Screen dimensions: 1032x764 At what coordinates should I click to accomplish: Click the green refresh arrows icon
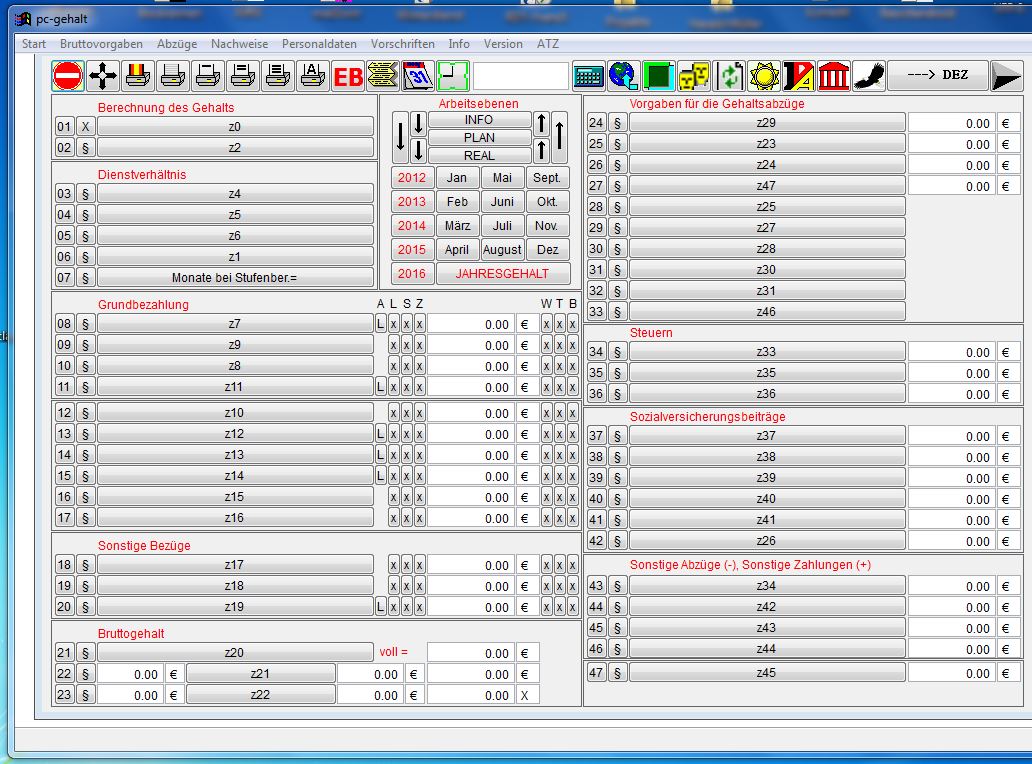(x=729, y=76)
